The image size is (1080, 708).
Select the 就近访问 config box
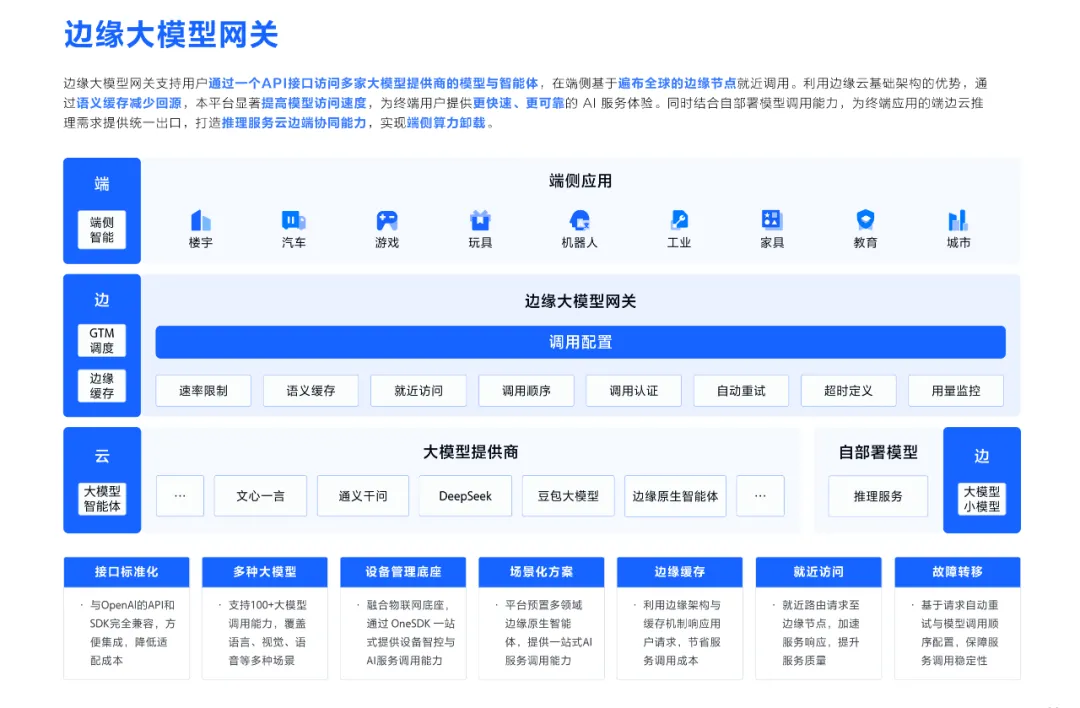click(x=418, y=391)
